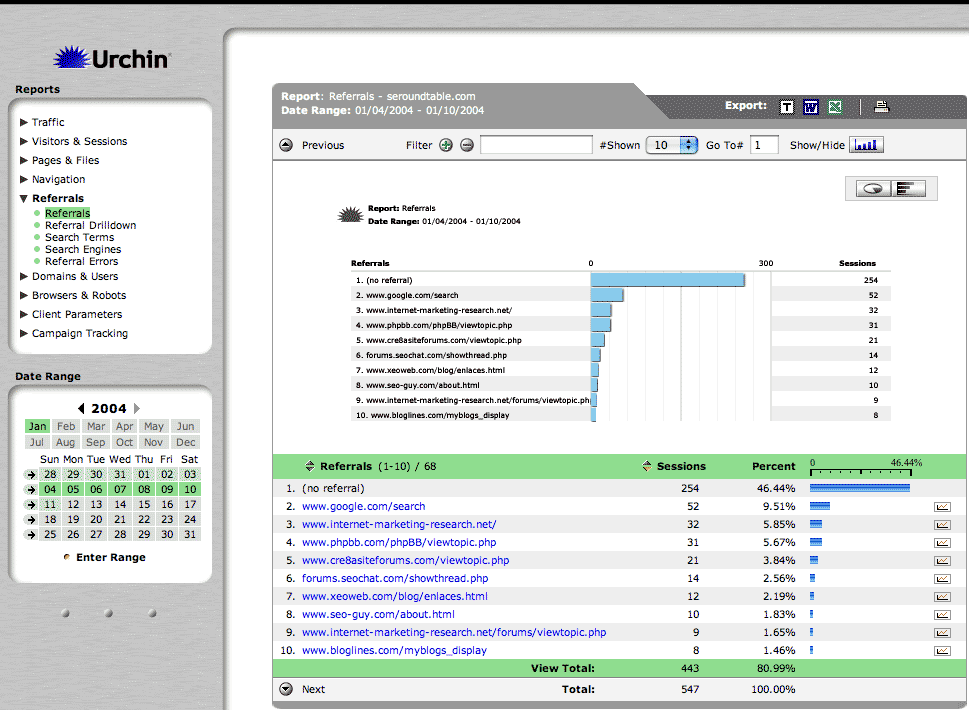Image resolution: width=969 pixels, height=710 pixels.
Task: Select calendar day 15
Action: tap(144, 505)
